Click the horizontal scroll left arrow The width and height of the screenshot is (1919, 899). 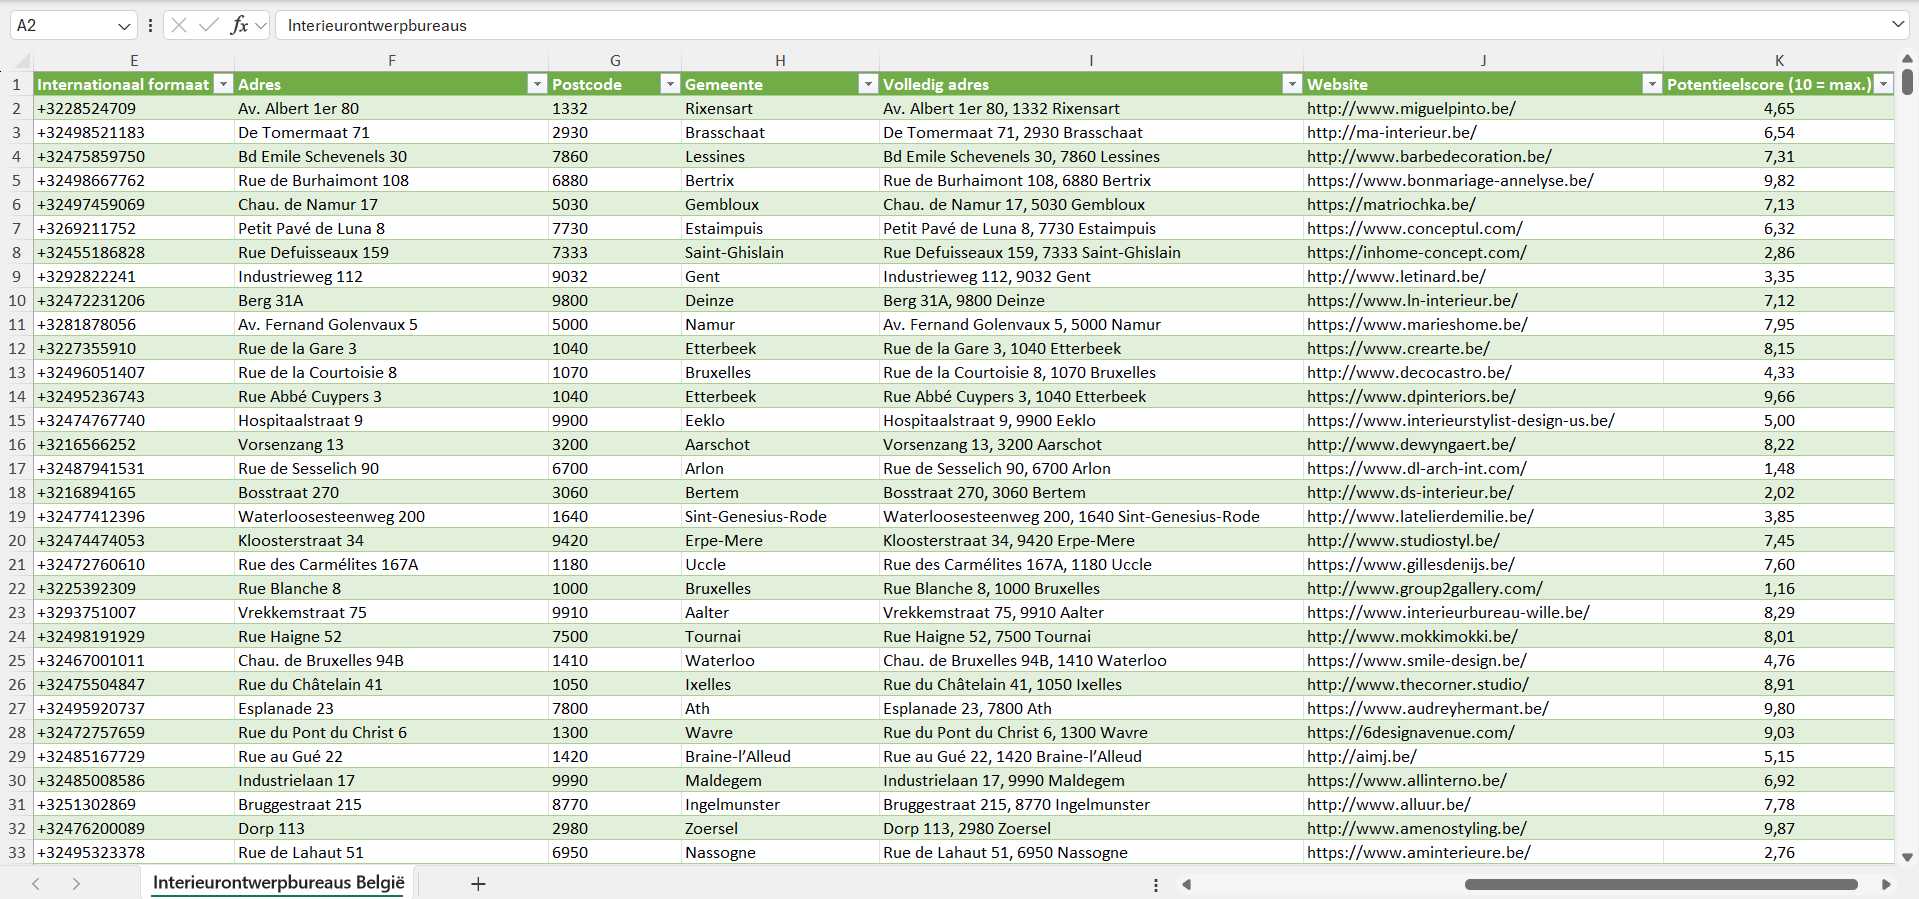pyautogui.click(x=1187, y=884)
